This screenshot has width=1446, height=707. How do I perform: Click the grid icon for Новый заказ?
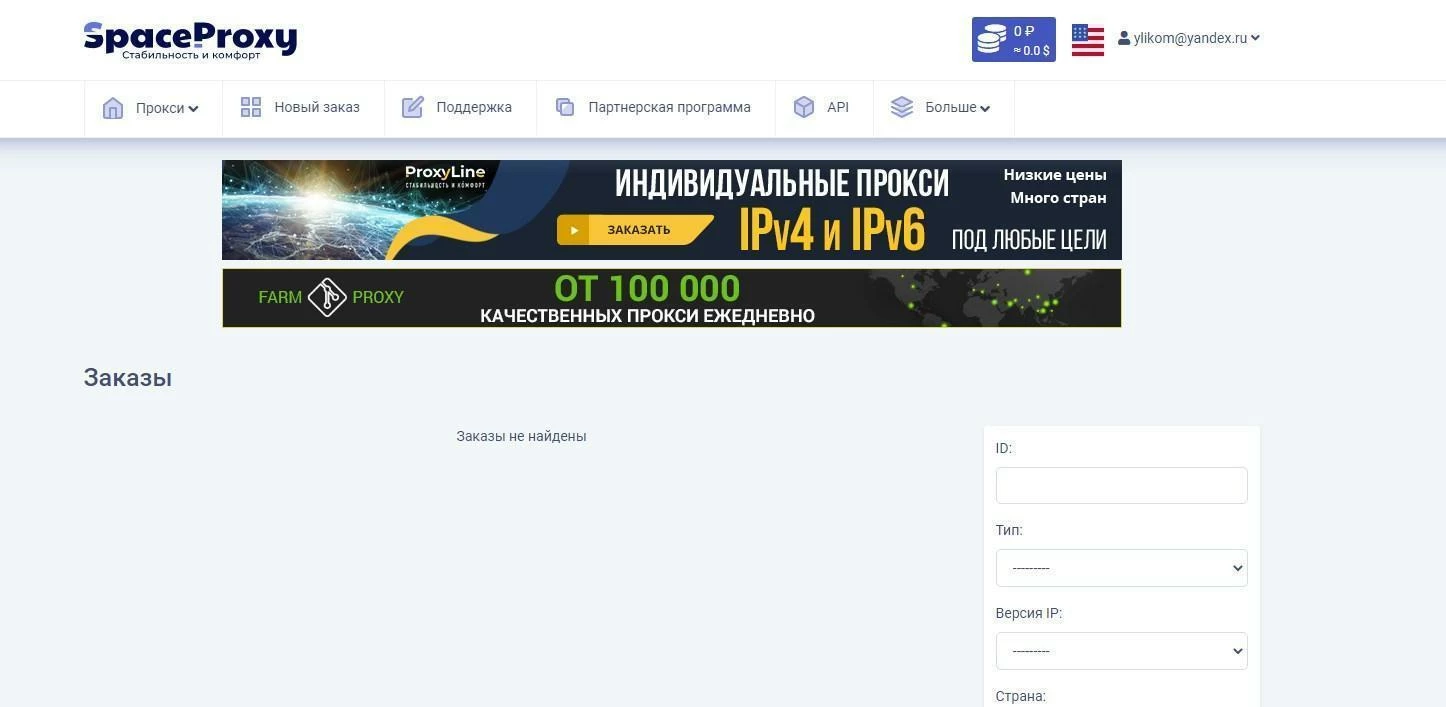pos(251,107)
